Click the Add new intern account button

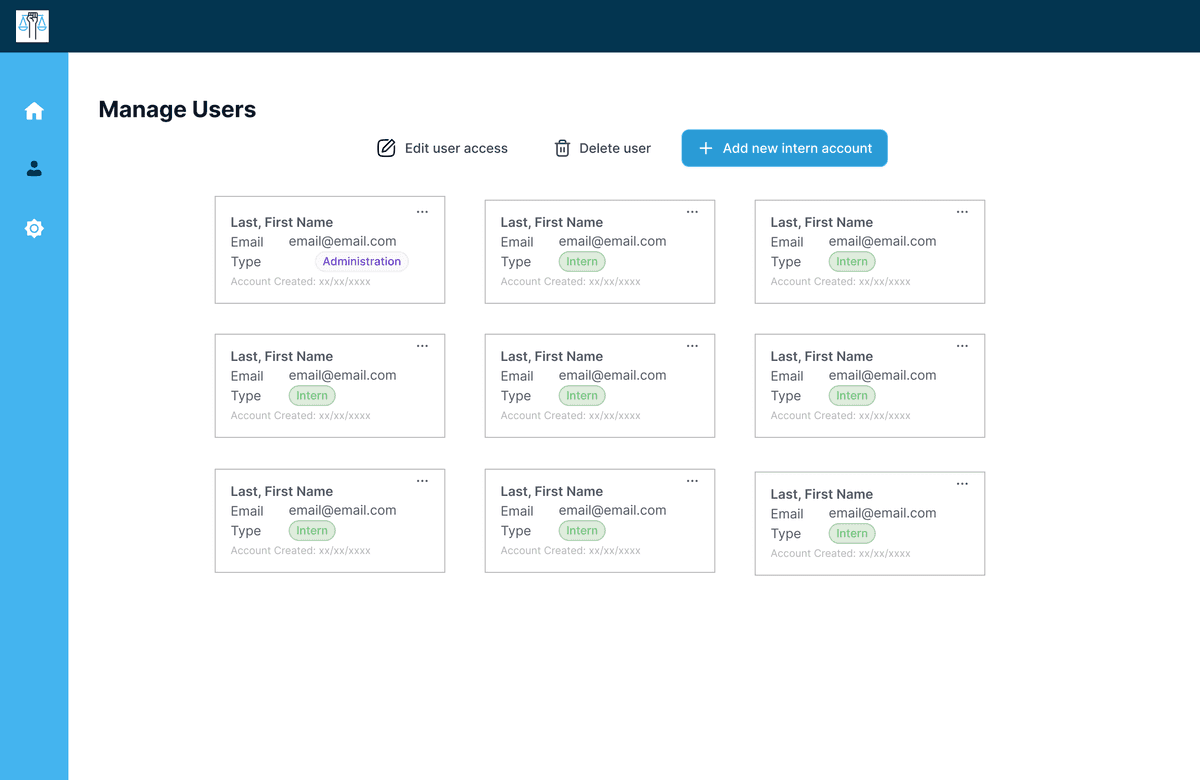784,148
